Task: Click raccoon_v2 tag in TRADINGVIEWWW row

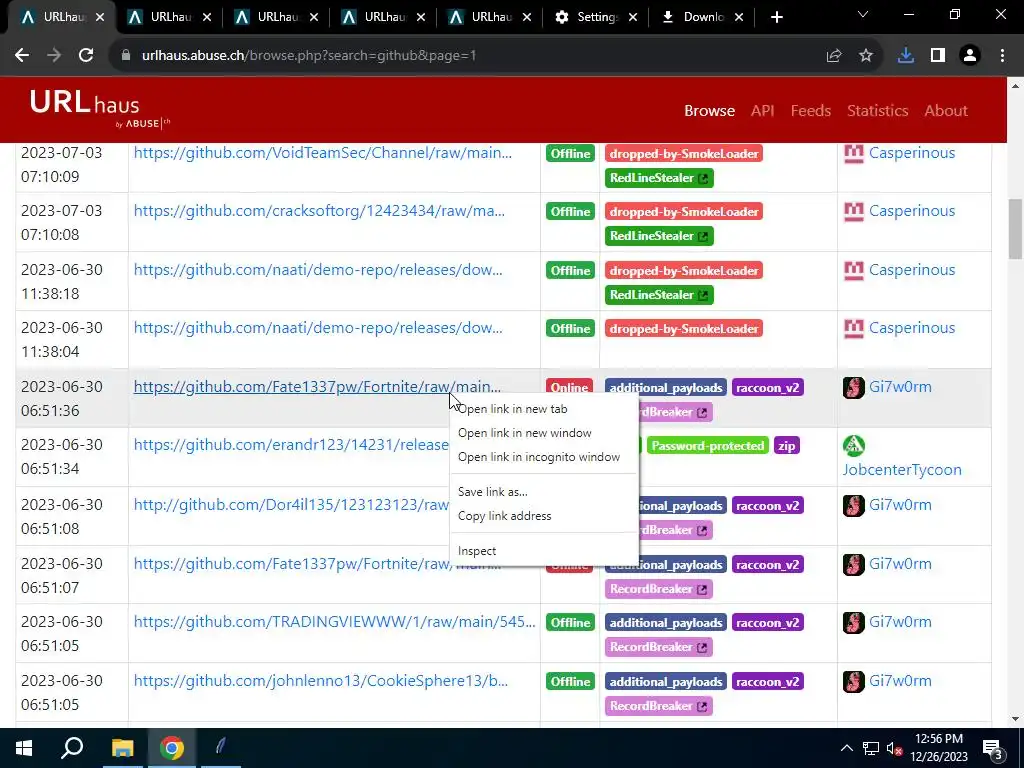Action: point(767,623)
